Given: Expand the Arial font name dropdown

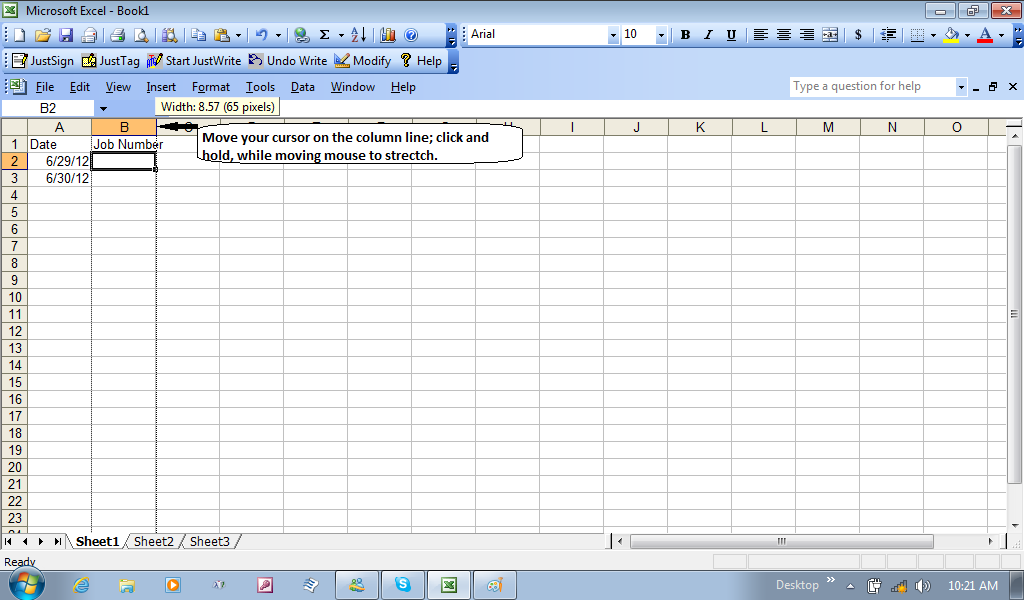Looking at the screenshot, I should pos(613,35).
